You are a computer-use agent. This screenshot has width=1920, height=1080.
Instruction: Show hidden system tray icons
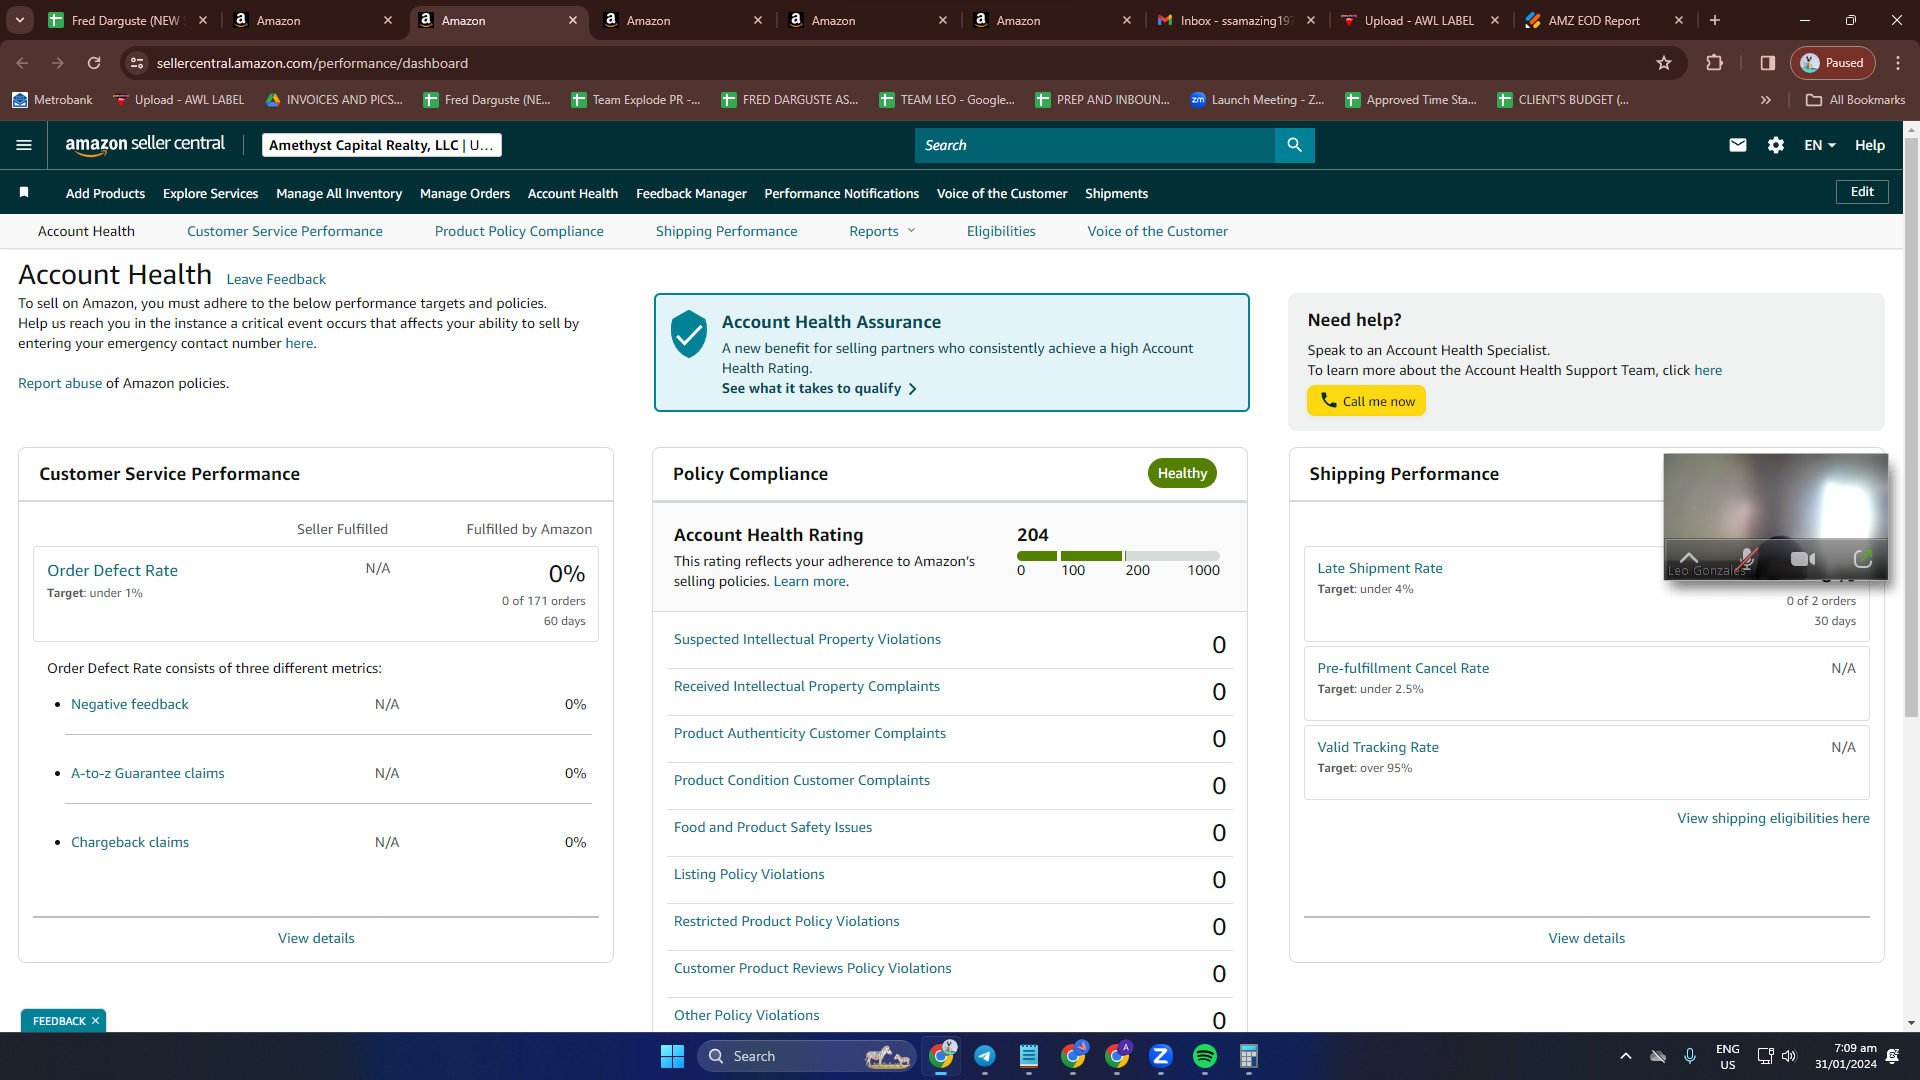point(1626,1056)
